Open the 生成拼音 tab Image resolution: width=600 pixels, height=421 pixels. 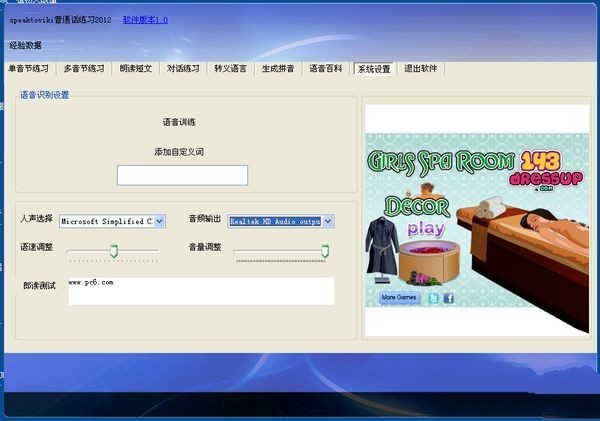coord(278,69)
